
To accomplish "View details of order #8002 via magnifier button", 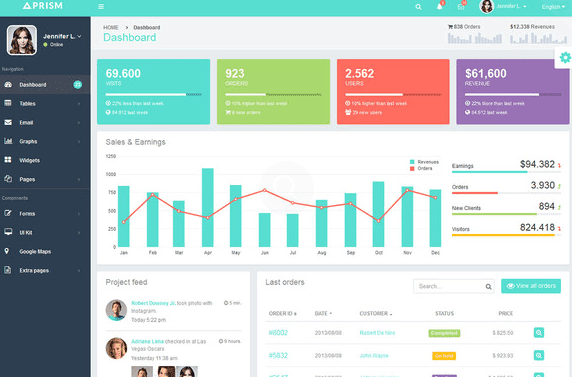I will click(x=539, y=332).
